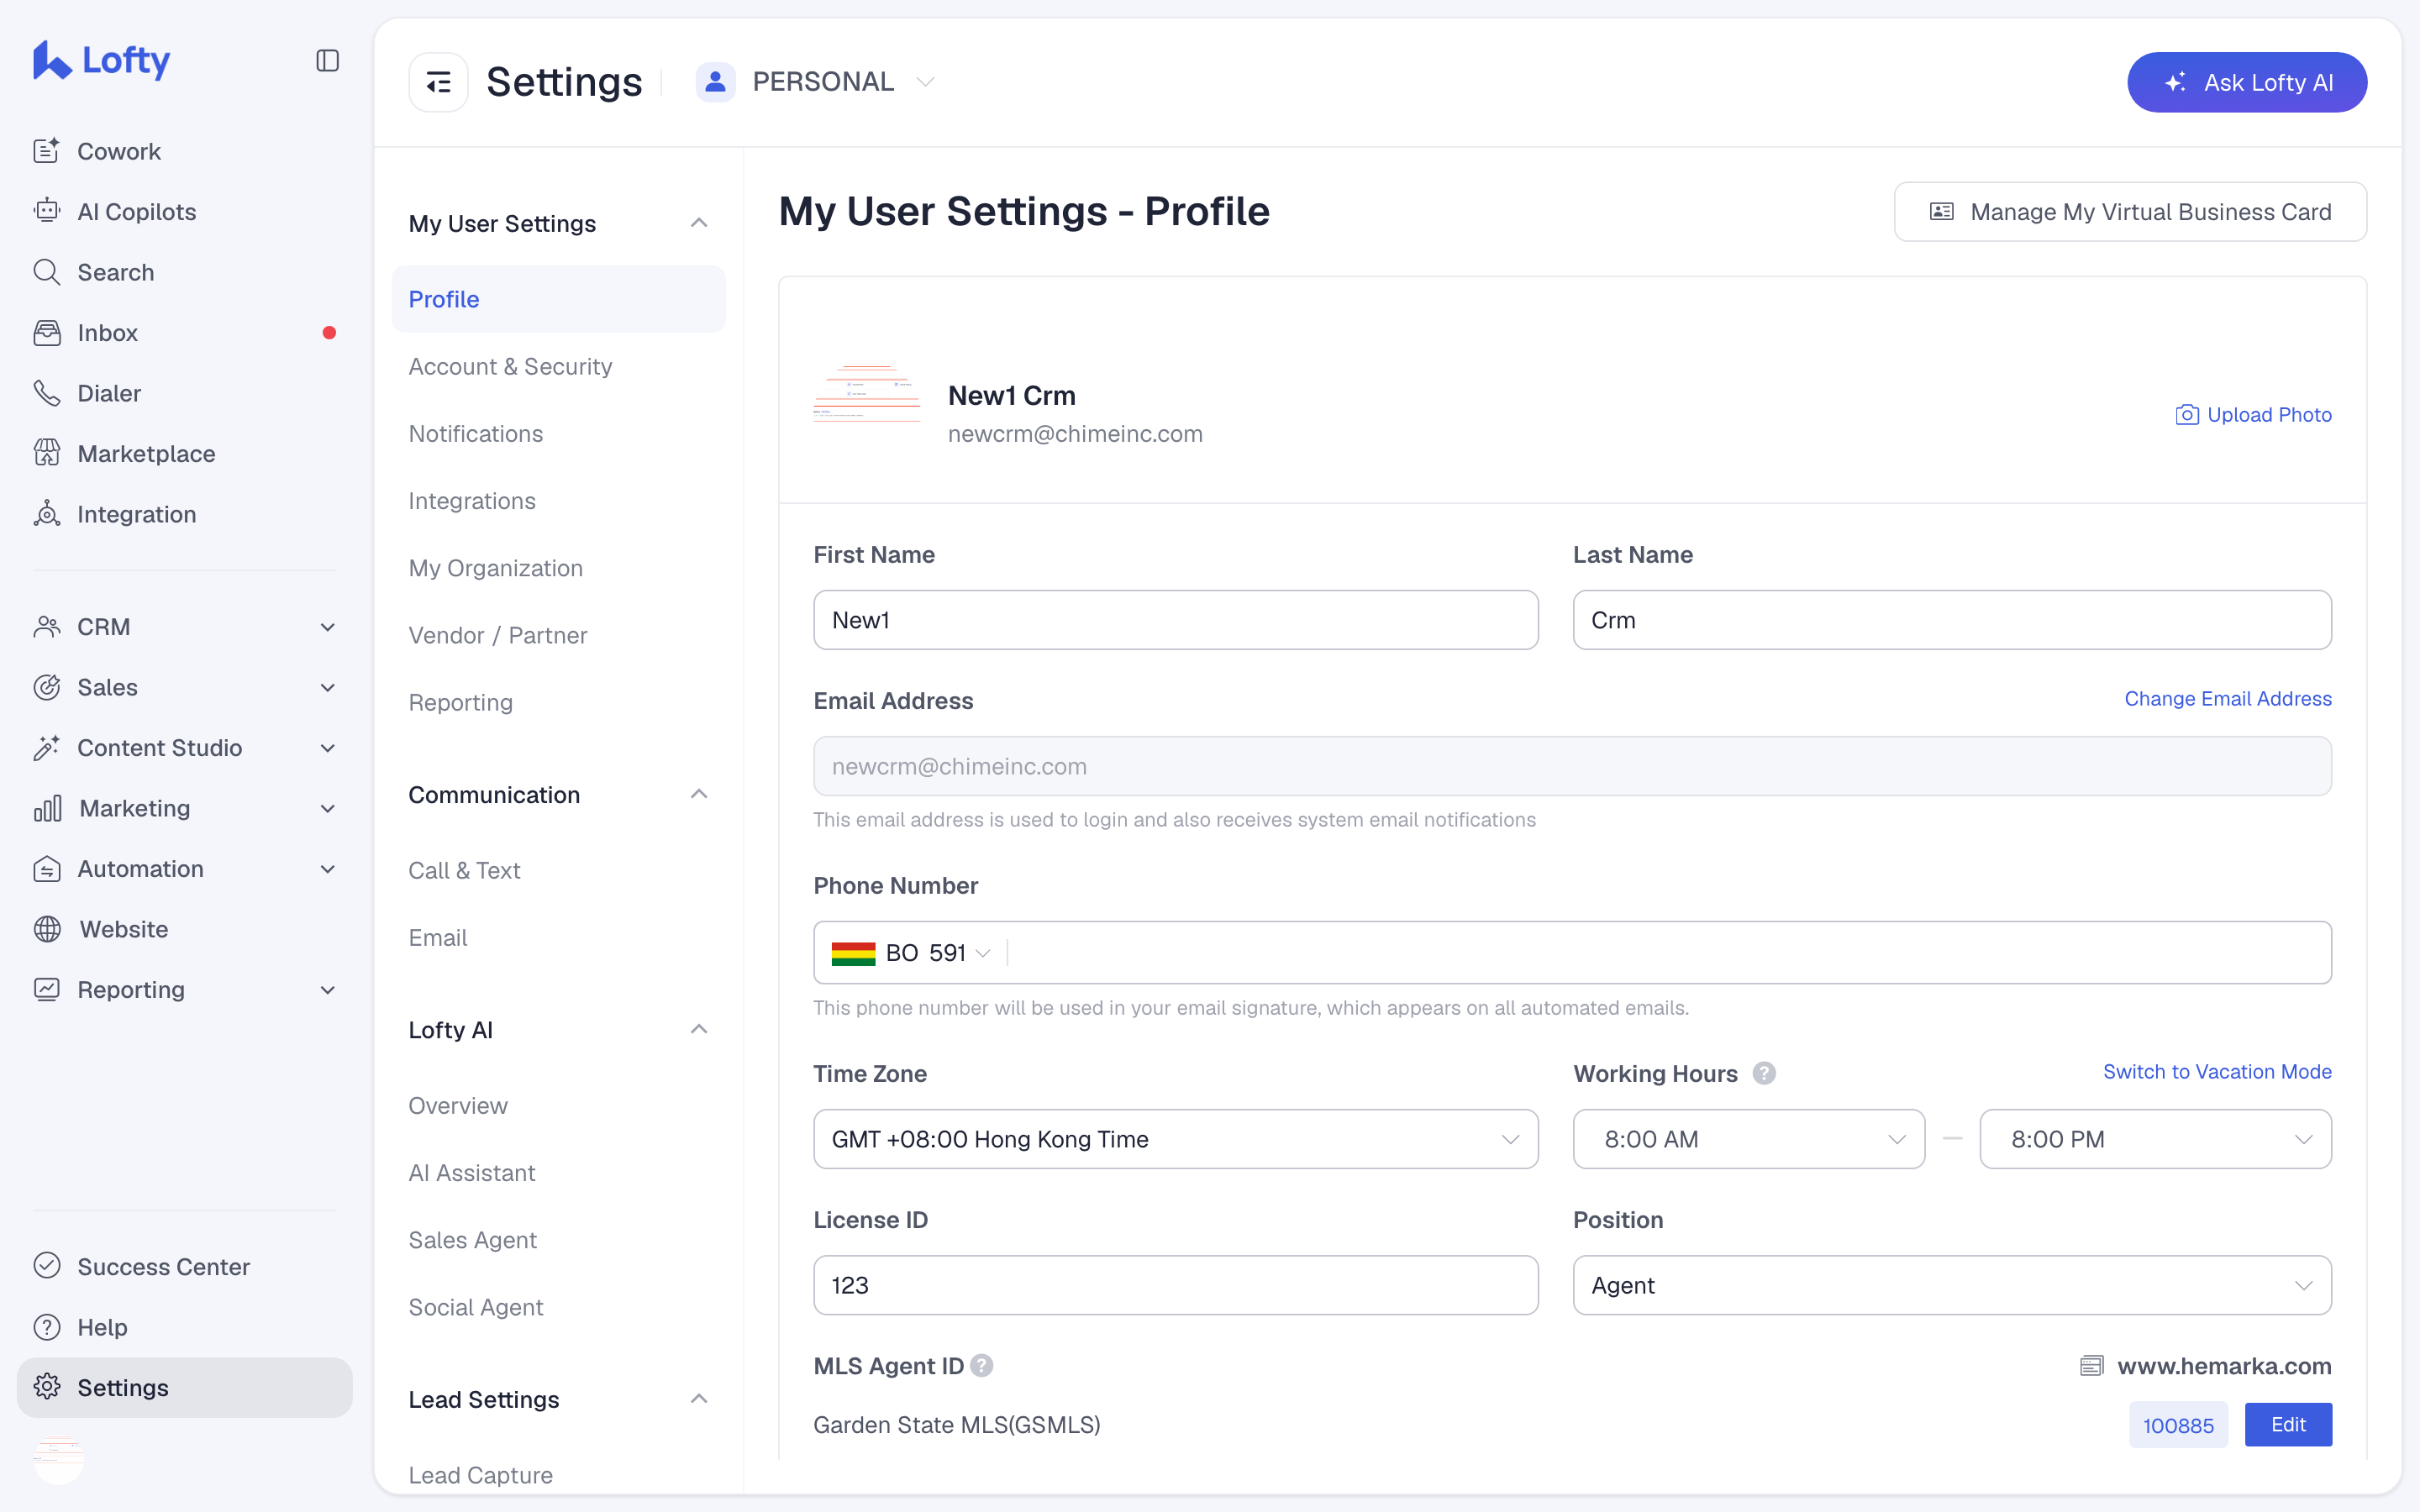Image resolution: width=2420 pixels, height=1512 pixels.
Task: Select the Profile settings item
Action: [x=558, y=299]
